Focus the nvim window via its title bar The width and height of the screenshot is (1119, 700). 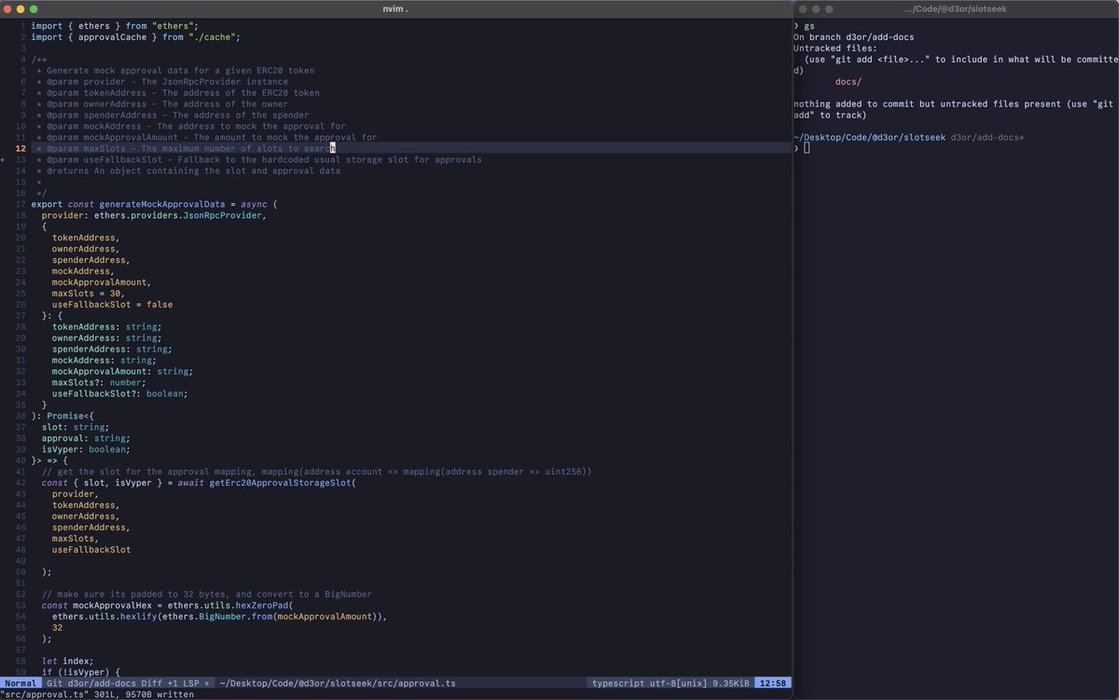[396, 9]
